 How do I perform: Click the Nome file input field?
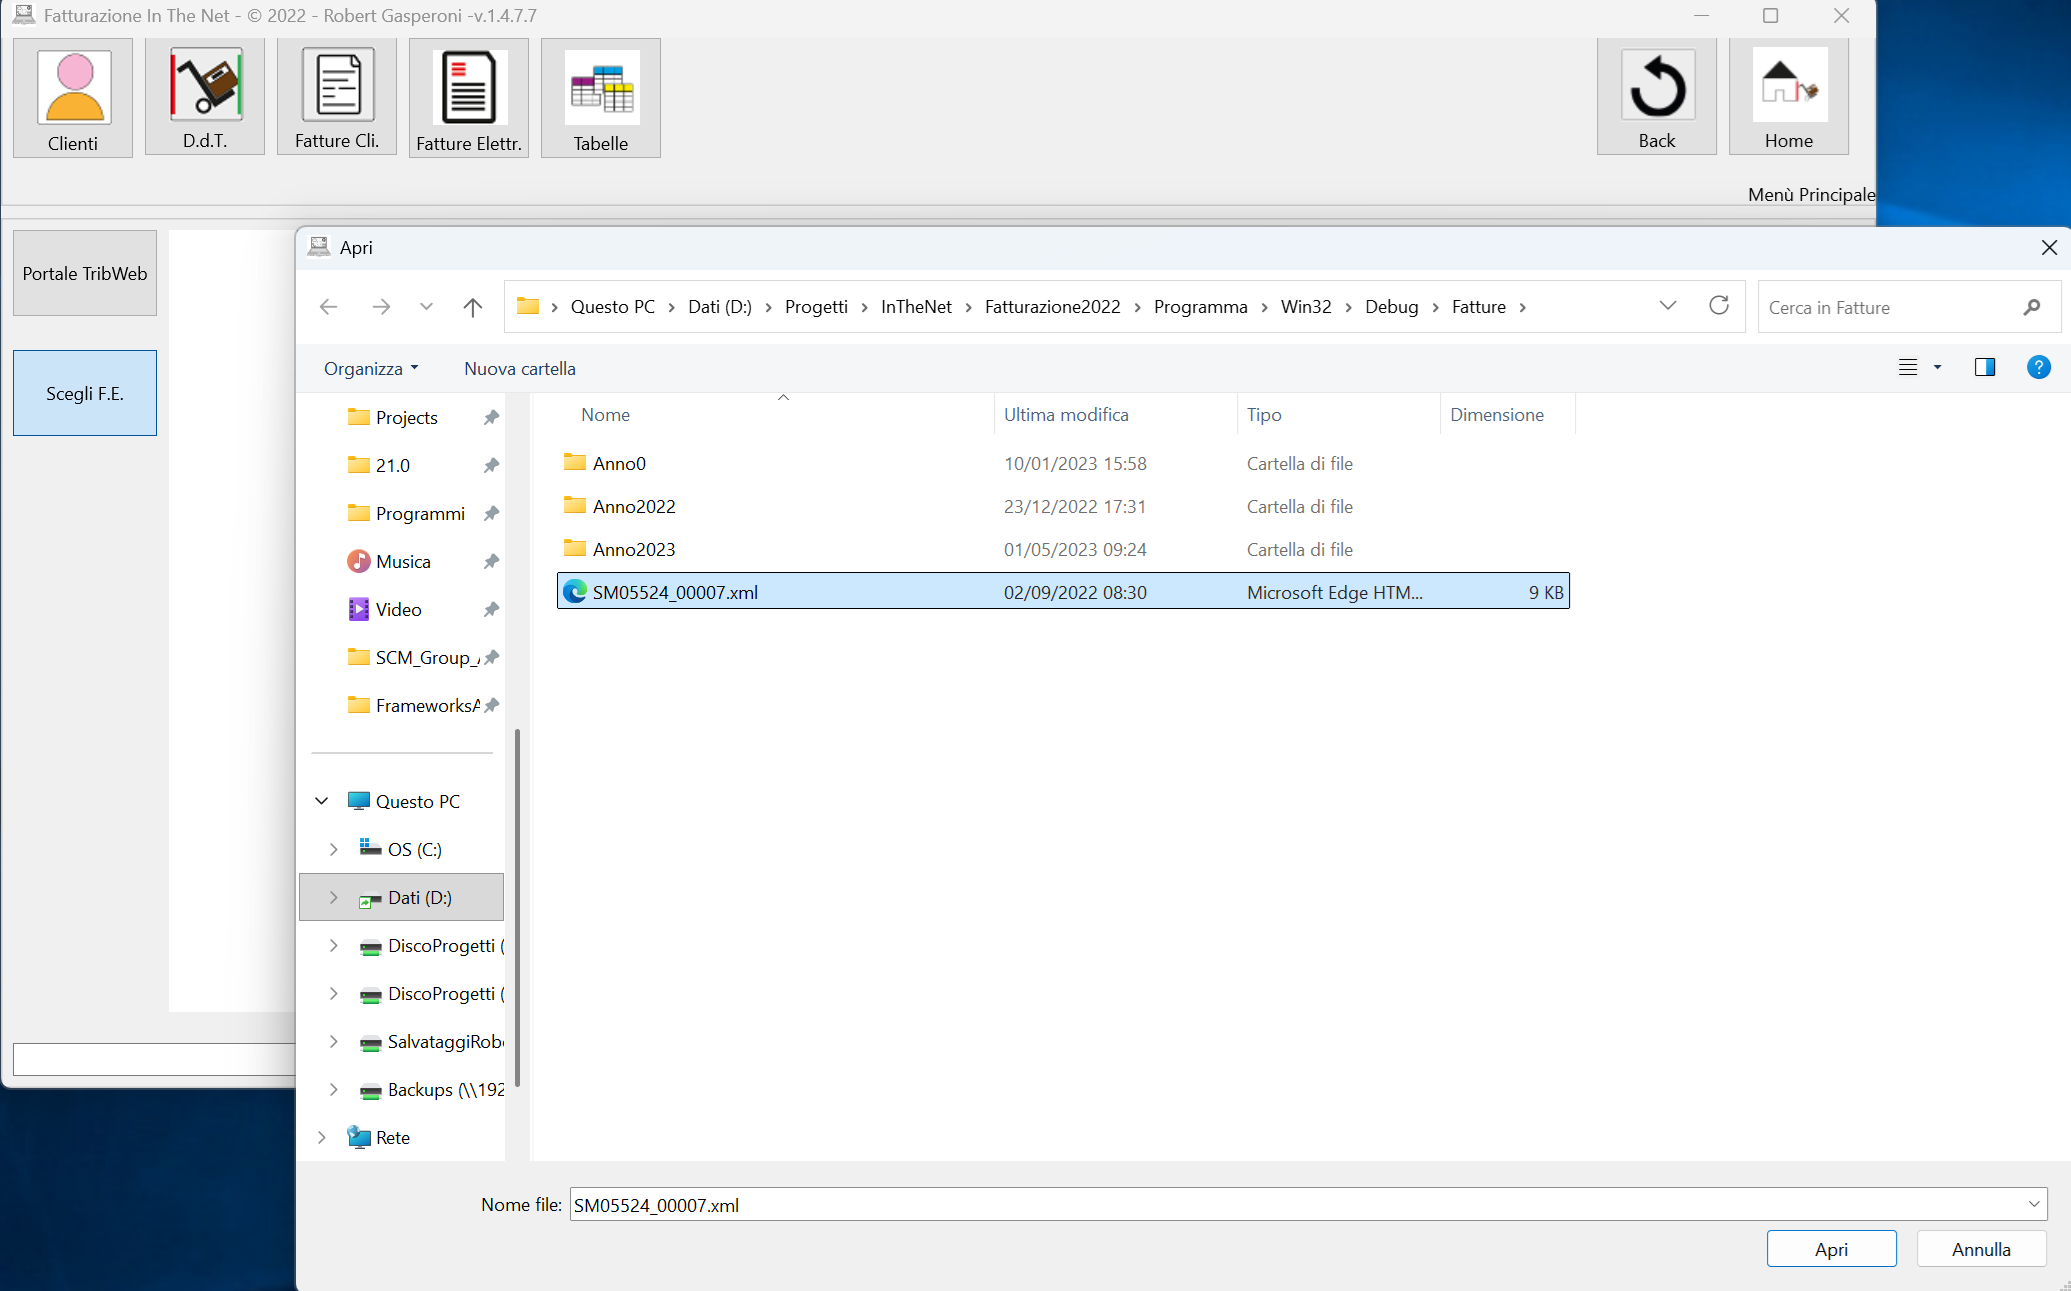[1297, 1204]
